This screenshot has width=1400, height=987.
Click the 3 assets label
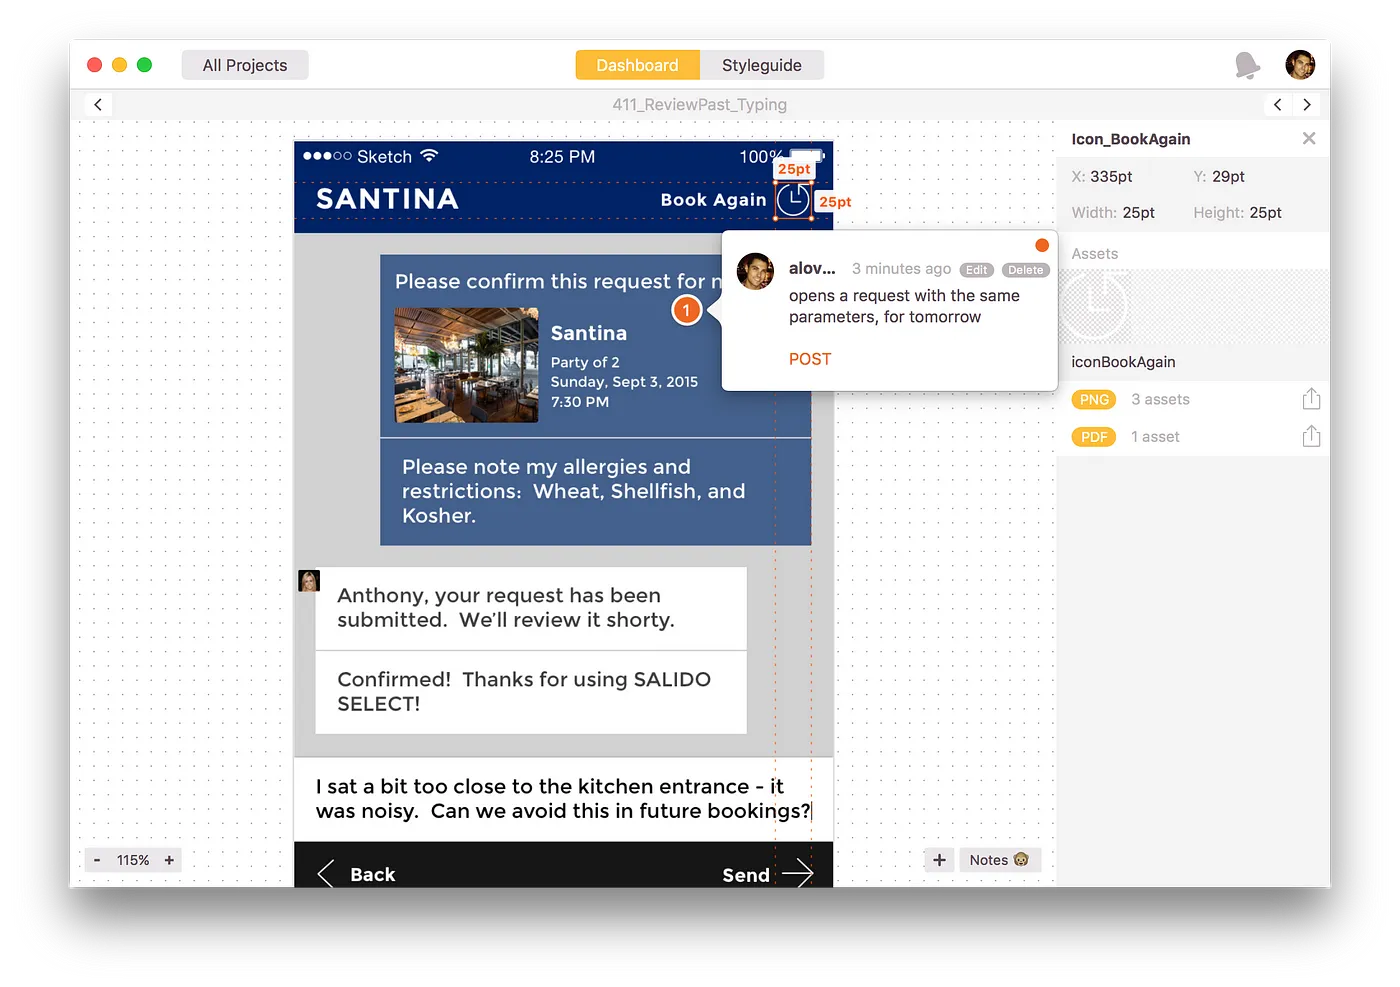pyautogui.click(x=1160, y=399)
